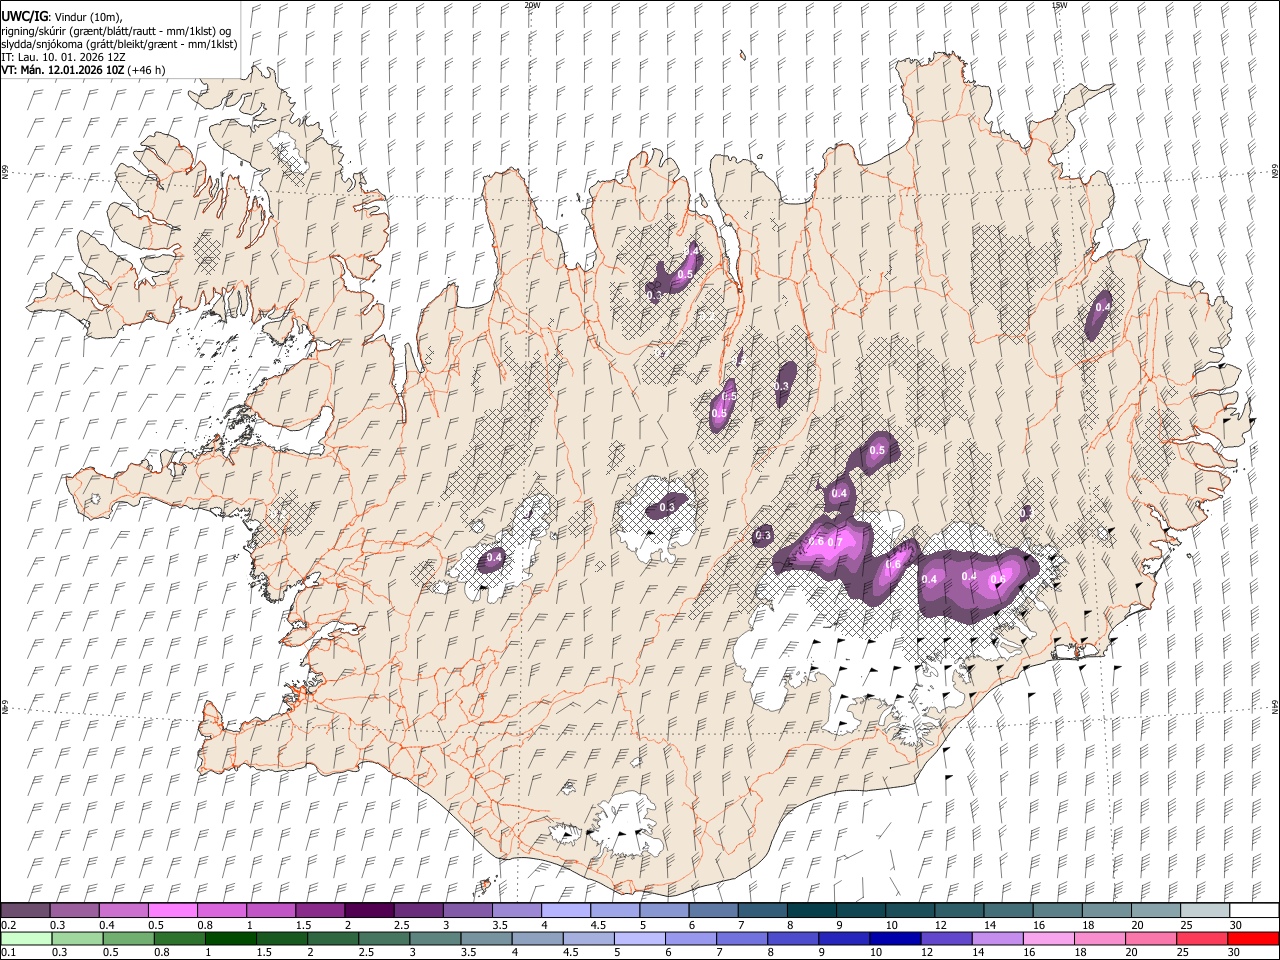Viewport: 1280px width, 960px height.
Task: Select the darkest green rain swatch for 1–1.5
Action: [x=230, y=938]
